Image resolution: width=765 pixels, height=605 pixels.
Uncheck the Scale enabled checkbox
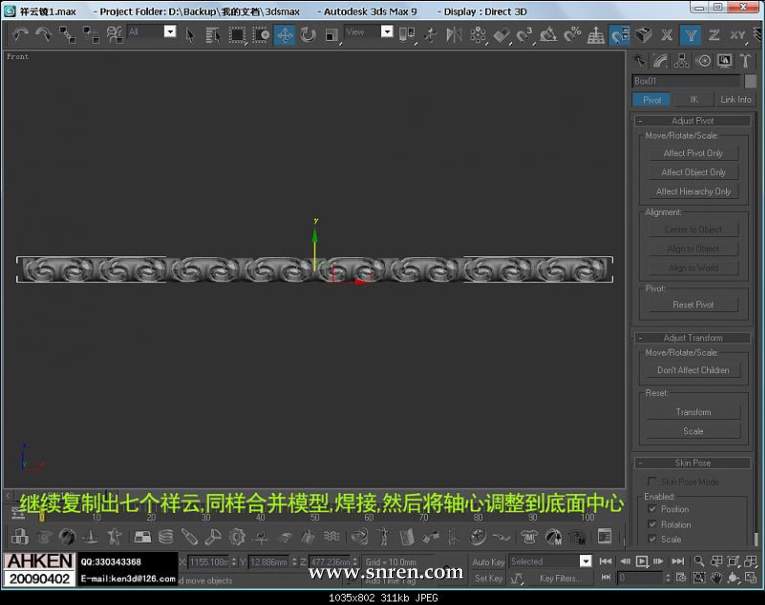(x=652, y=539)
